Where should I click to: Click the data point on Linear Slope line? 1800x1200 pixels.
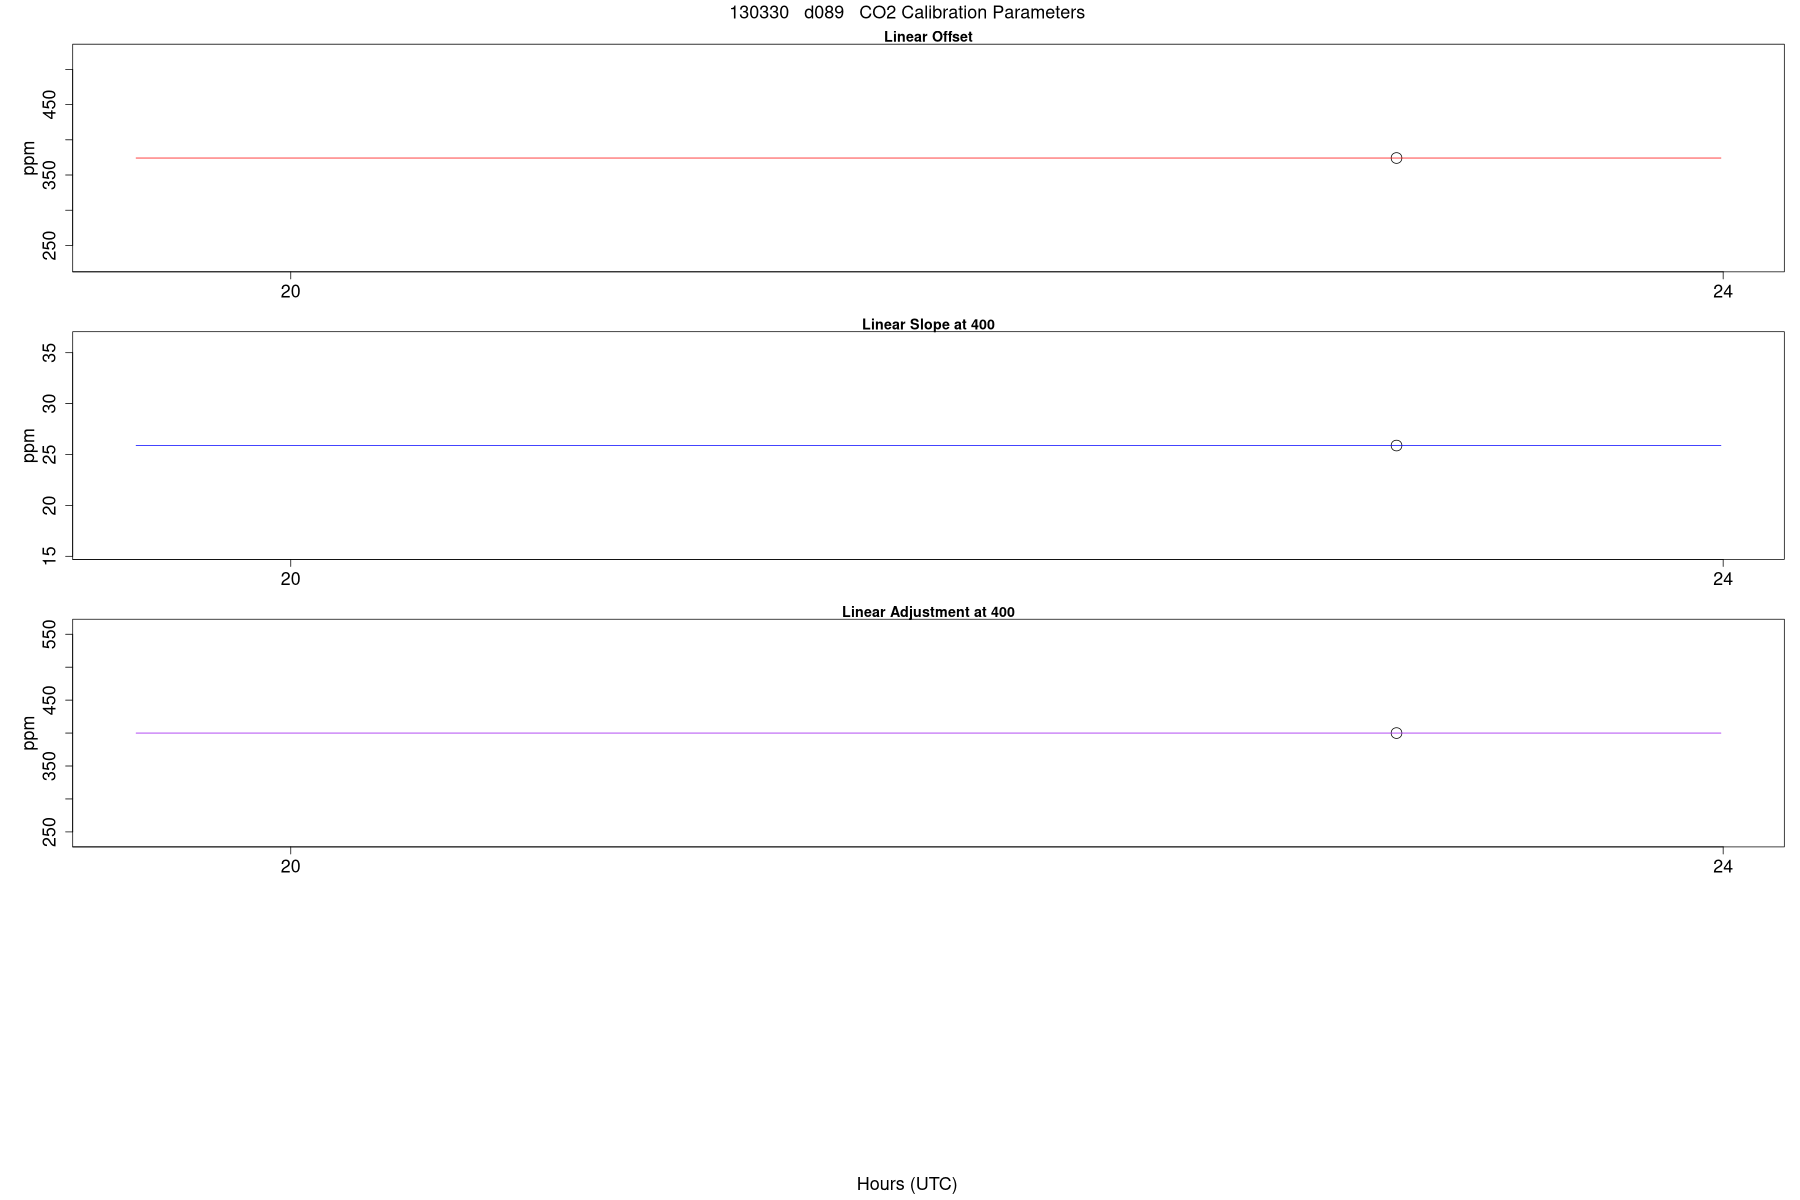pyautogui.click(x=1396, y=445)
